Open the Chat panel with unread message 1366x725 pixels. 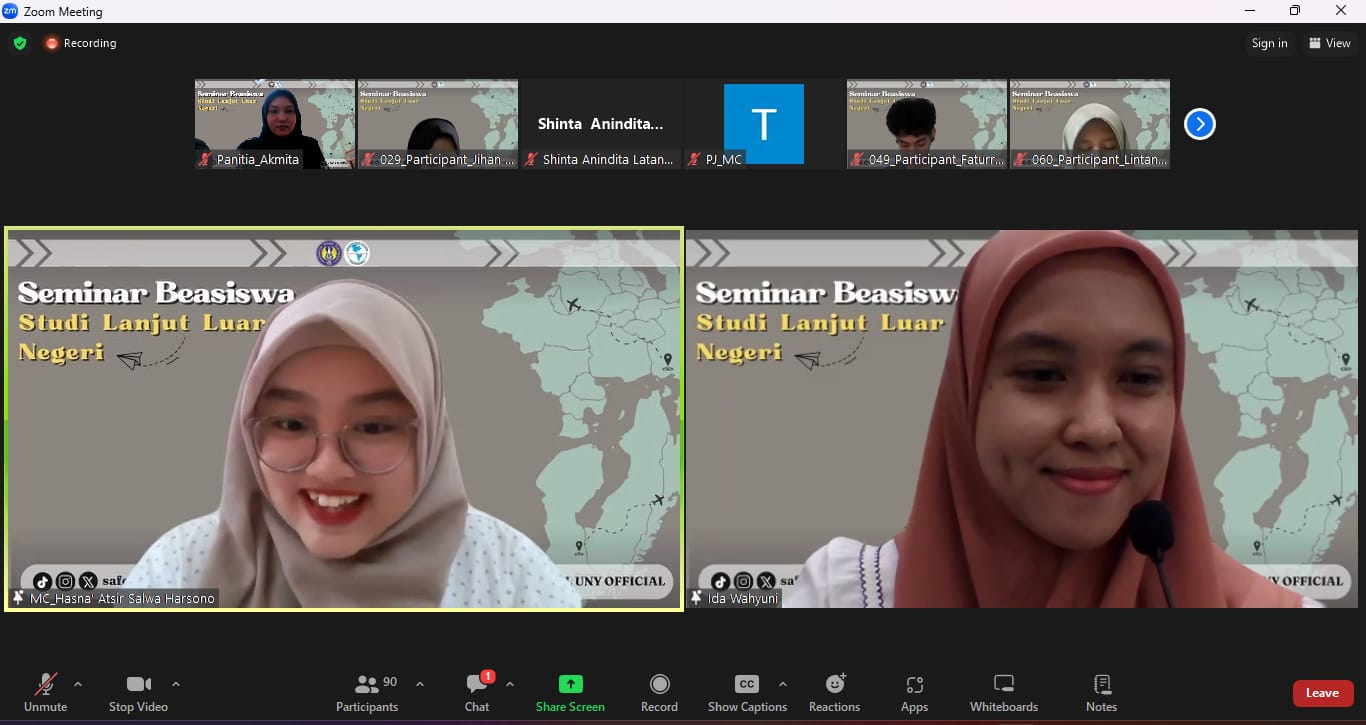point(477,693)
